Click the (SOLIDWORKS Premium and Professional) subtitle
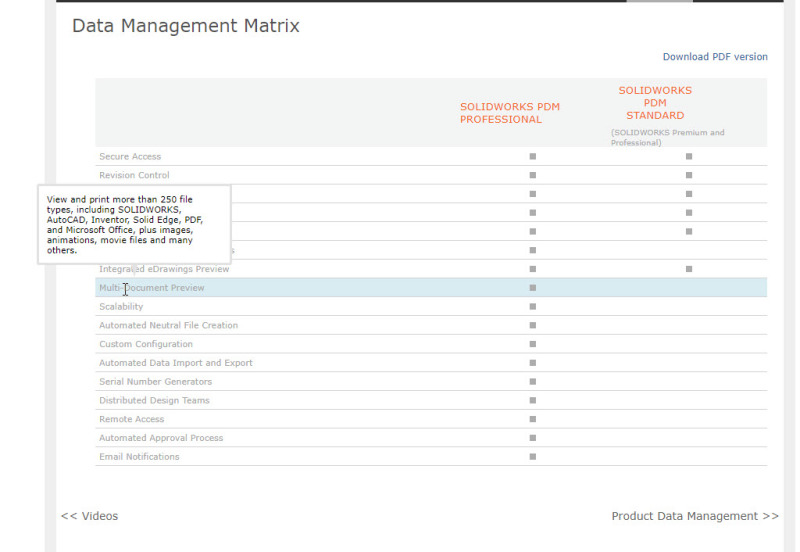 [x=667, y=137]
